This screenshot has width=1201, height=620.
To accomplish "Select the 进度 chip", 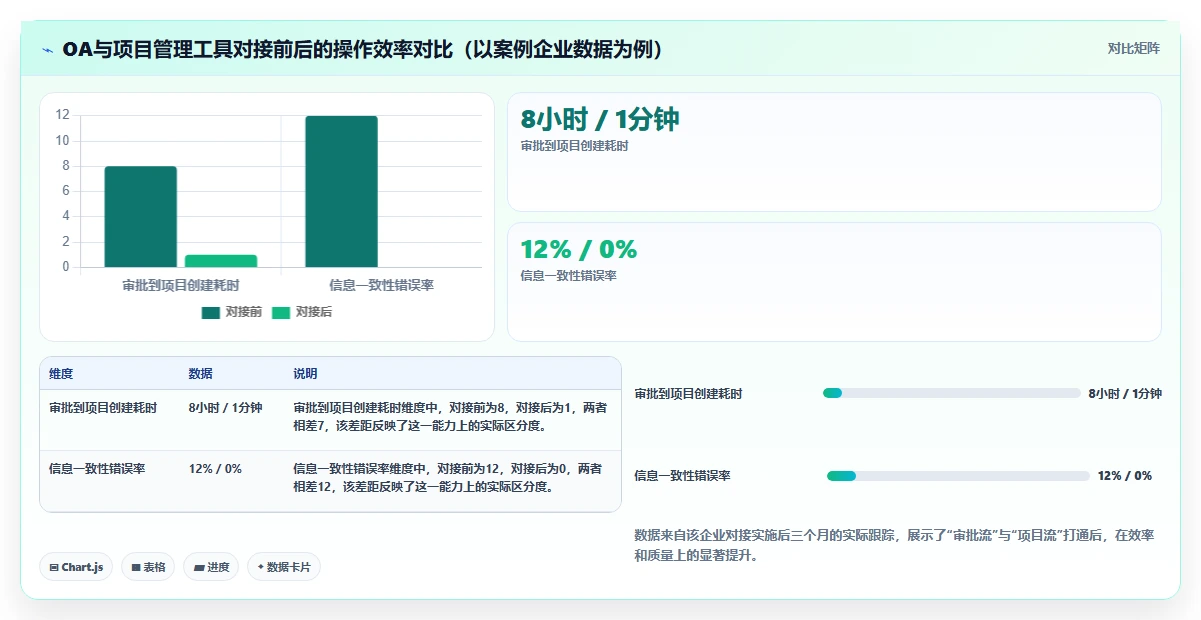I will pos(211,567).
